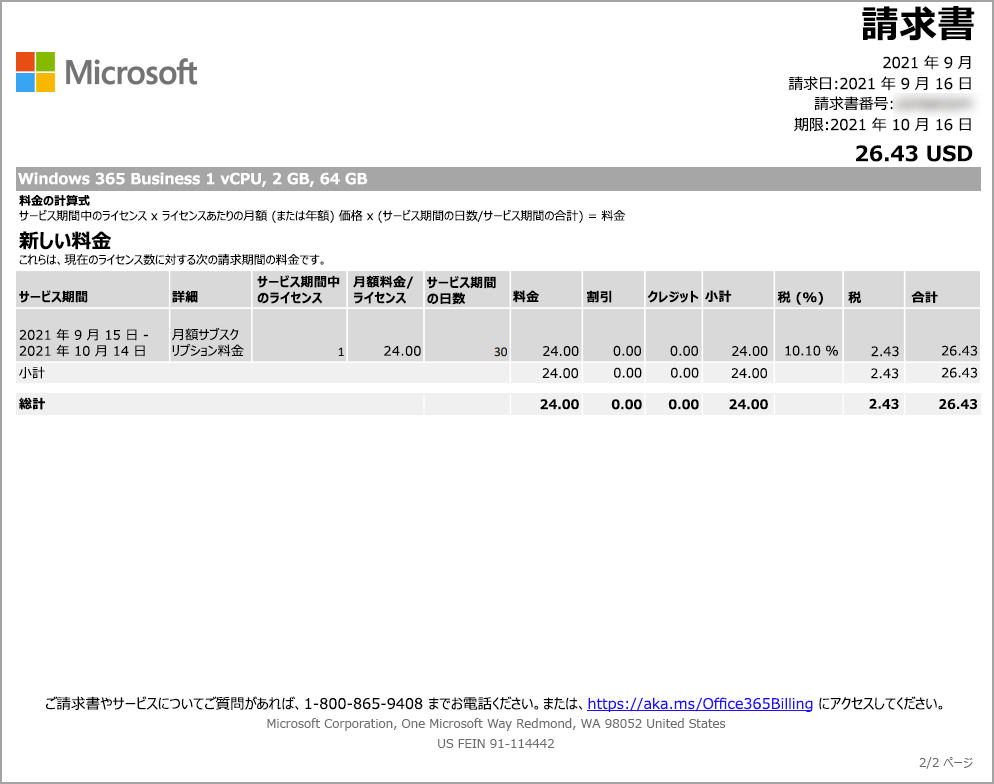Click the 請求書 title heading
Screen dimensions: 994x784
[917, 24]
